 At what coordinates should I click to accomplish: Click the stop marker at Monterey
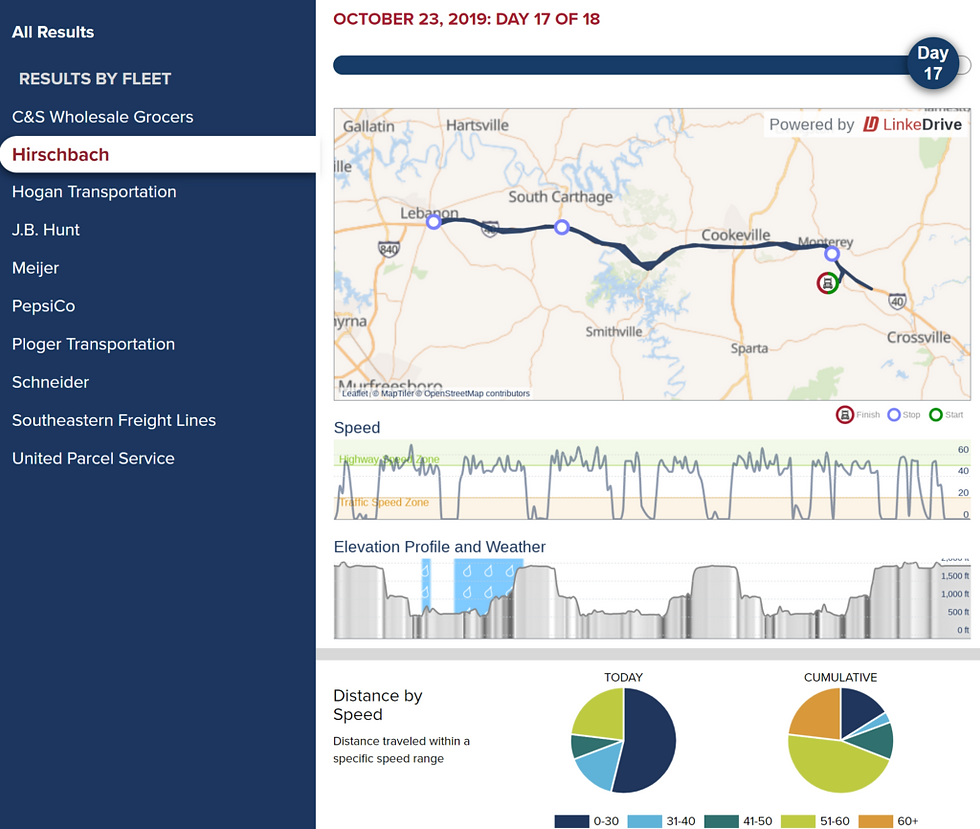tap(831, 253)
